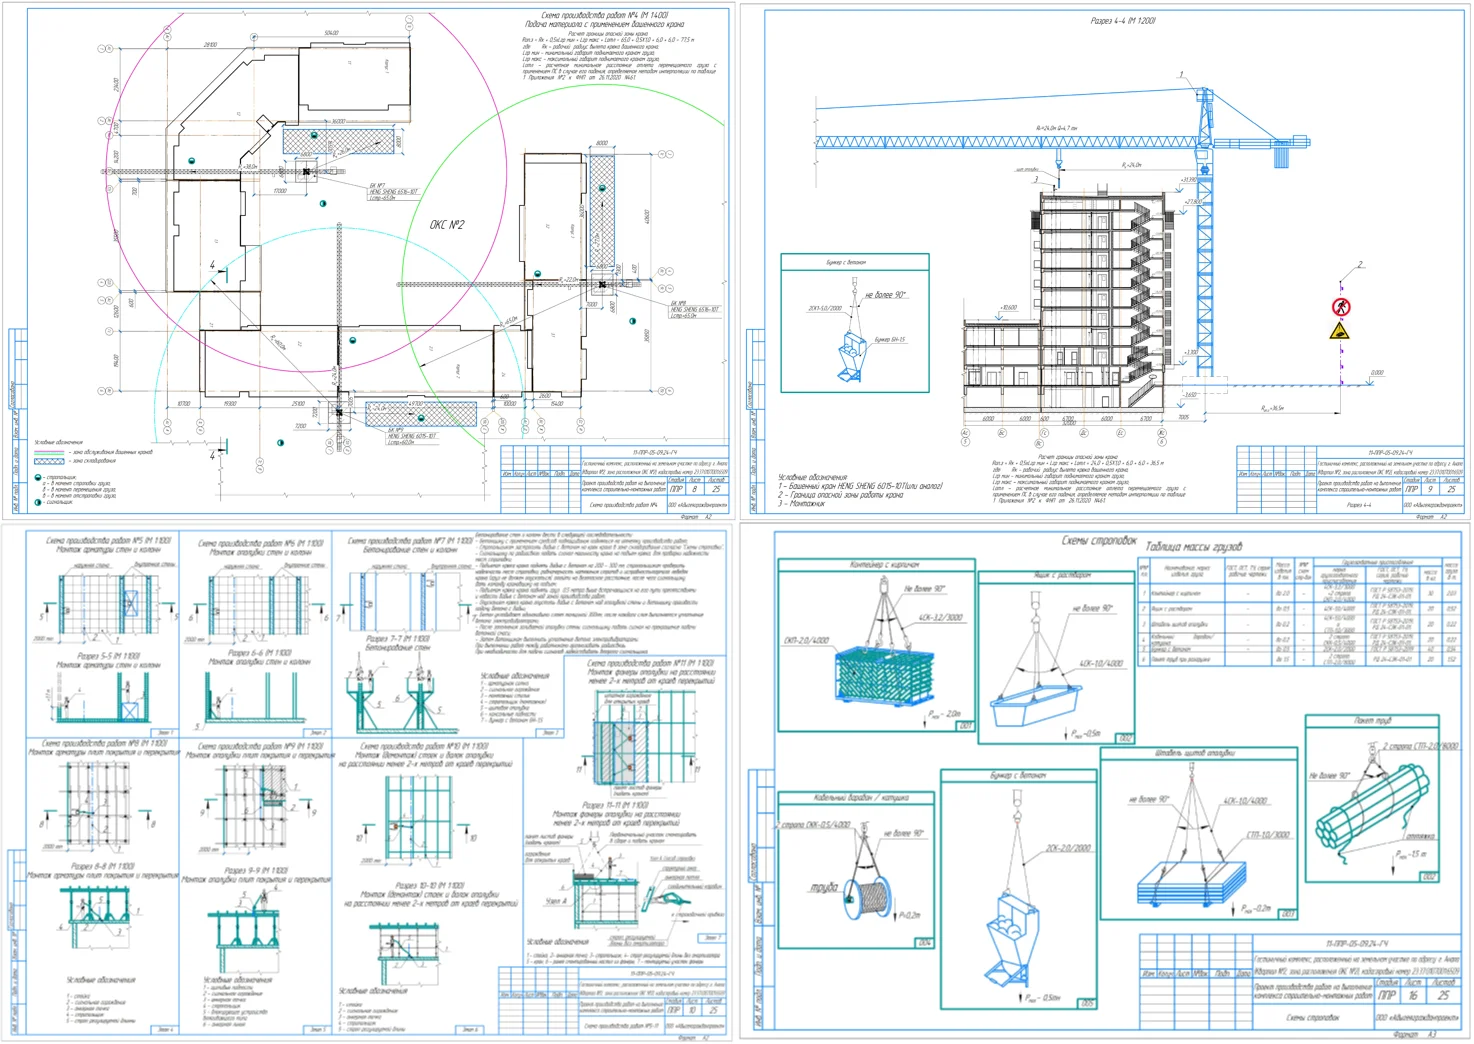Select the БК №8 crane callout
Image resolution: width=1474 pixels, height=1044 pixels.
694,309
